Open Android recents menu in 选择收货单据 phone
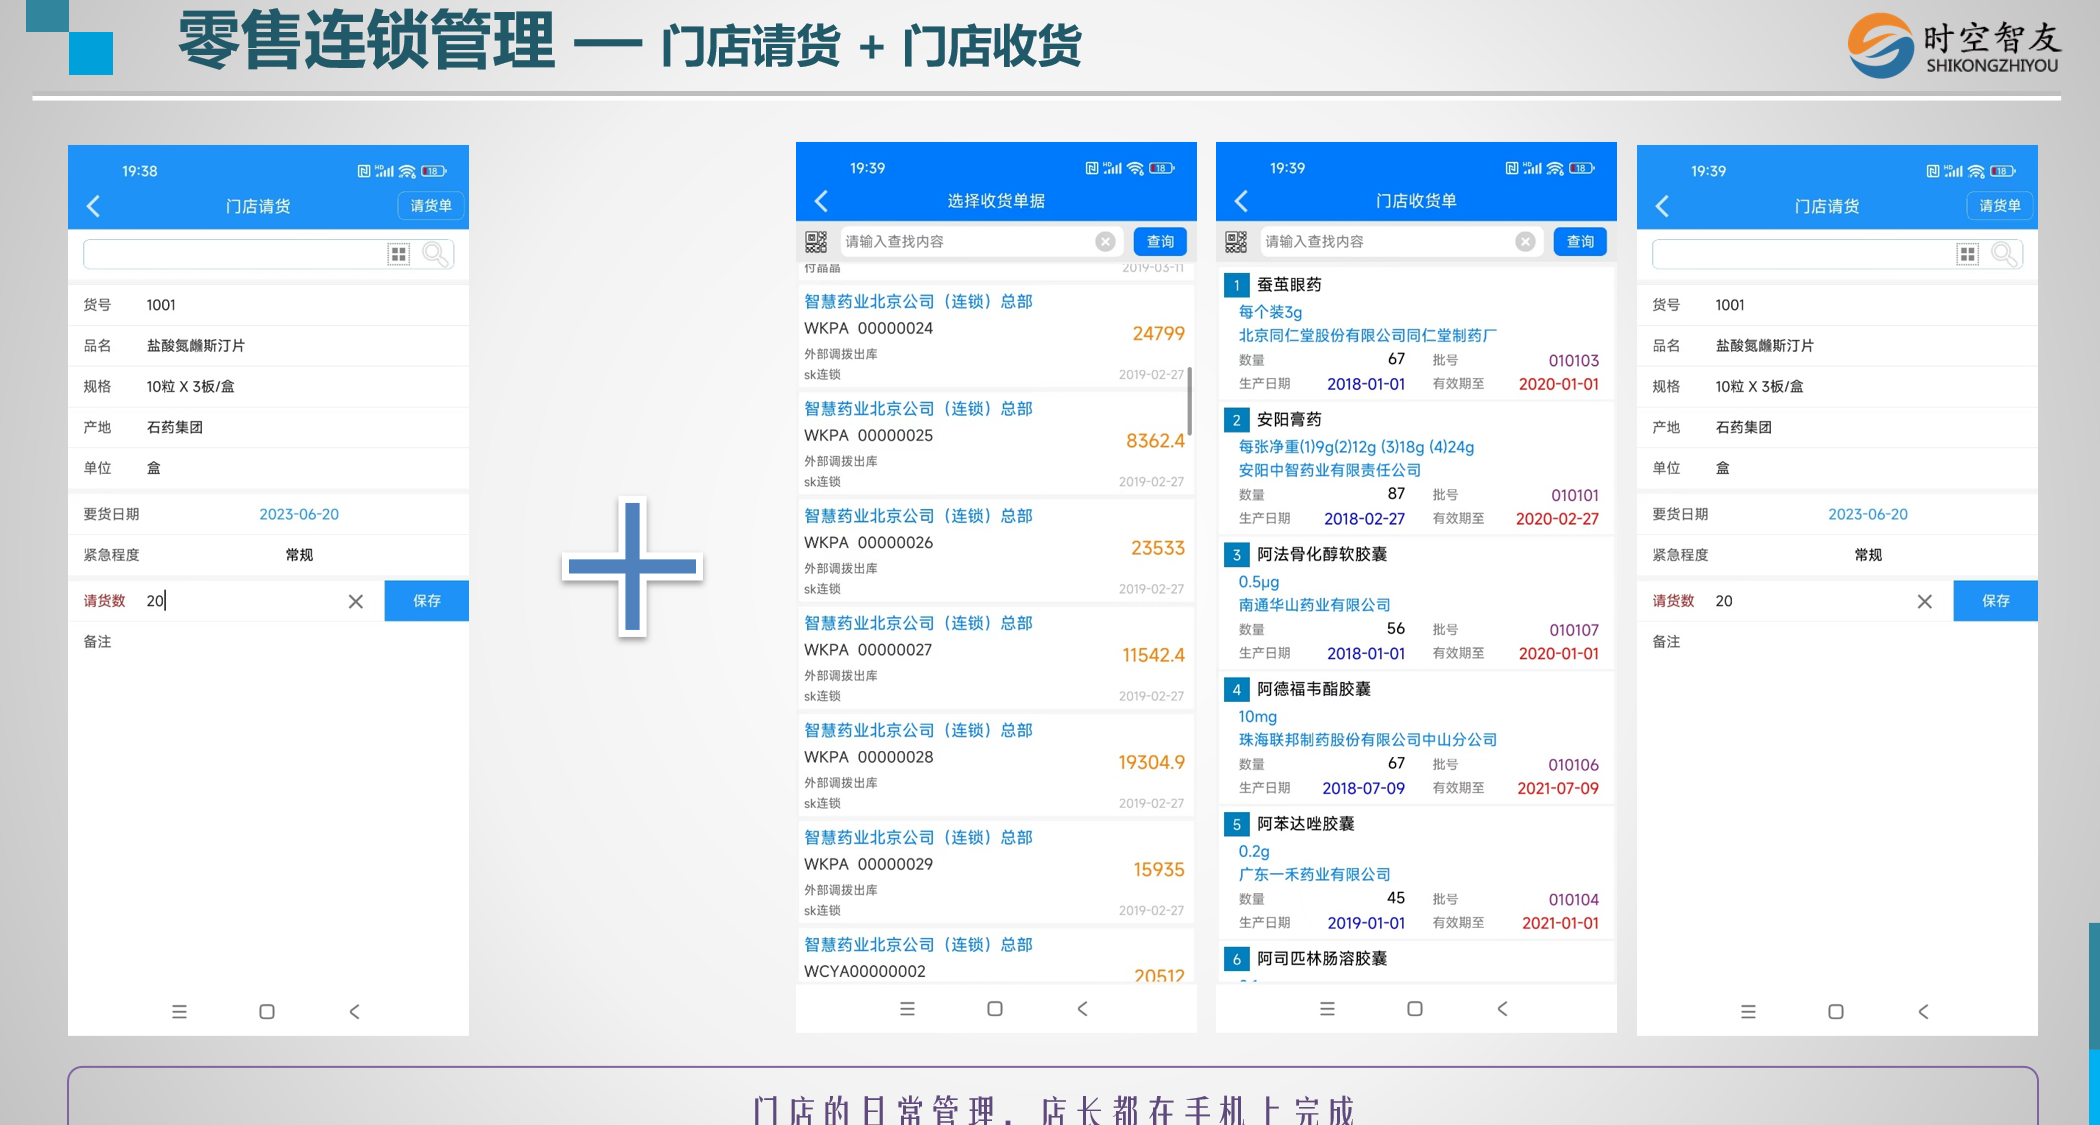The image size is (2100, 1125). 907,1008
